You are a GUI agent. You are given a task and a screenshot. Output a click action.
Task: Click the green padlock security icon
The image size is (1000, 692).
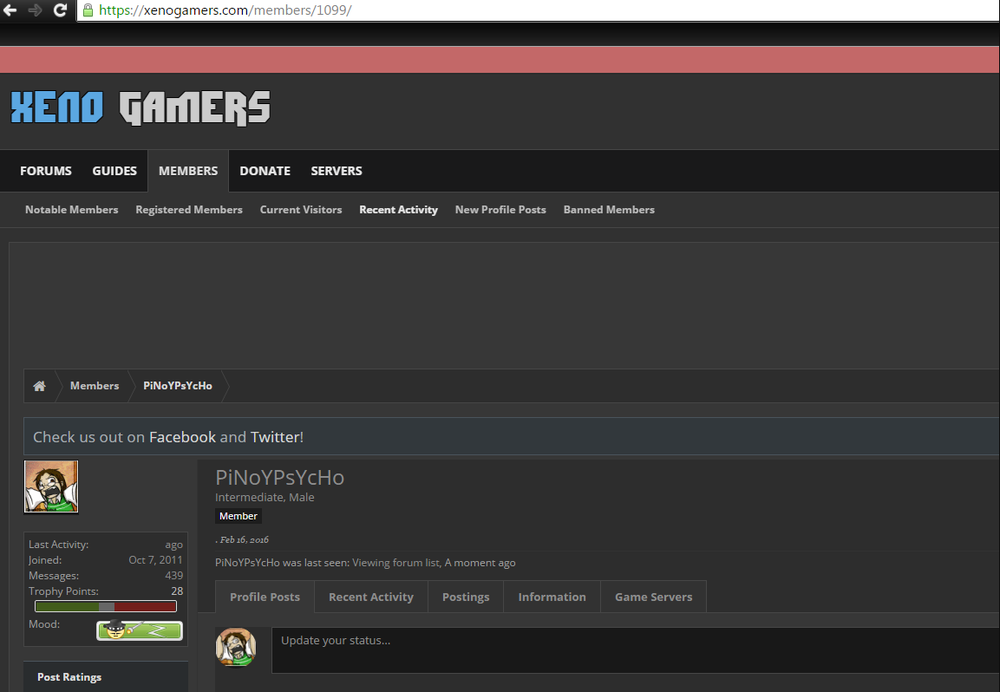pos(88,10)
